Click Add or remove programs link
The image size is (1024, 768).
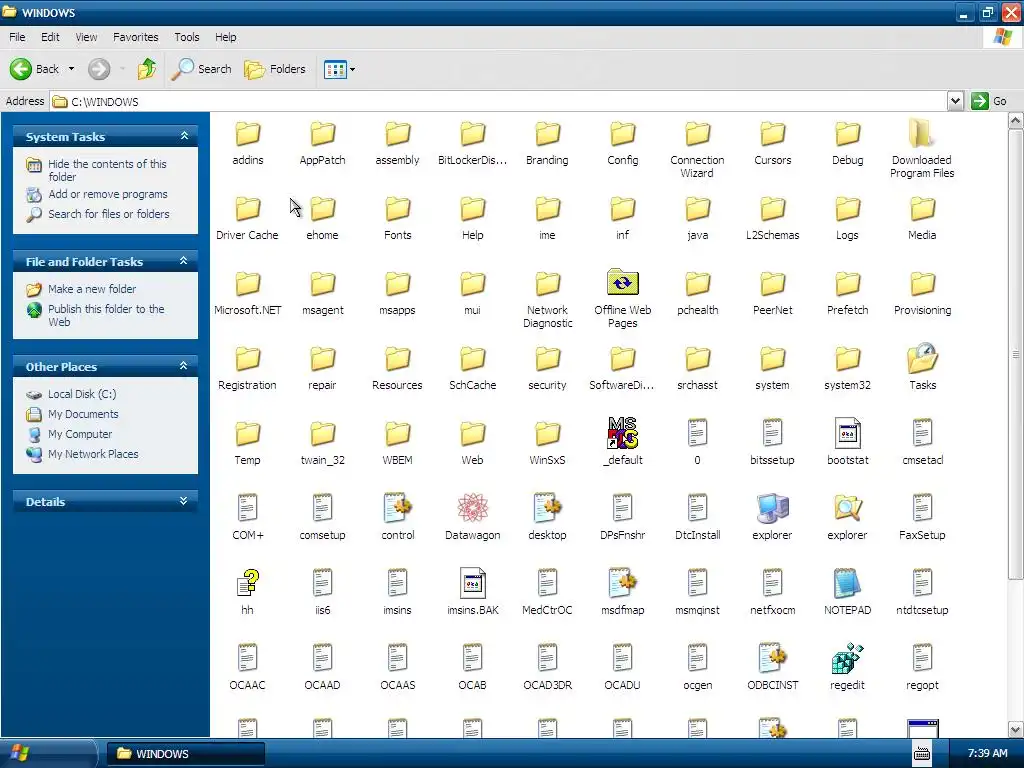(108, 194)
